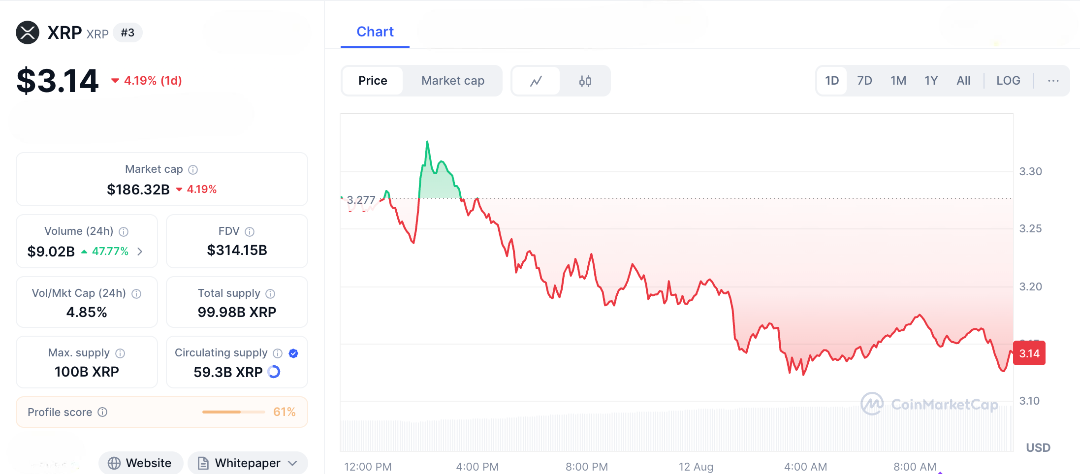
Task: Open the Market cap info tooltip icon
Action: click(193, 169)
